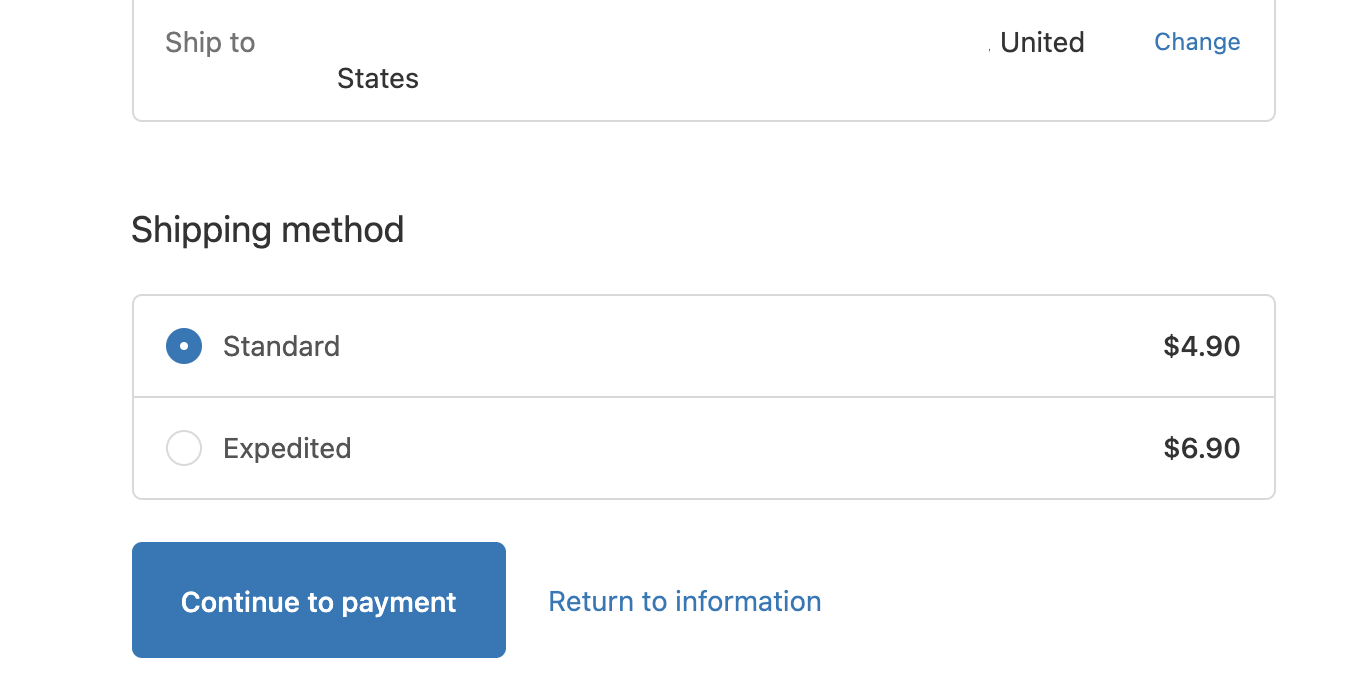Tap the filled blue radio circle

click(184, 346)
